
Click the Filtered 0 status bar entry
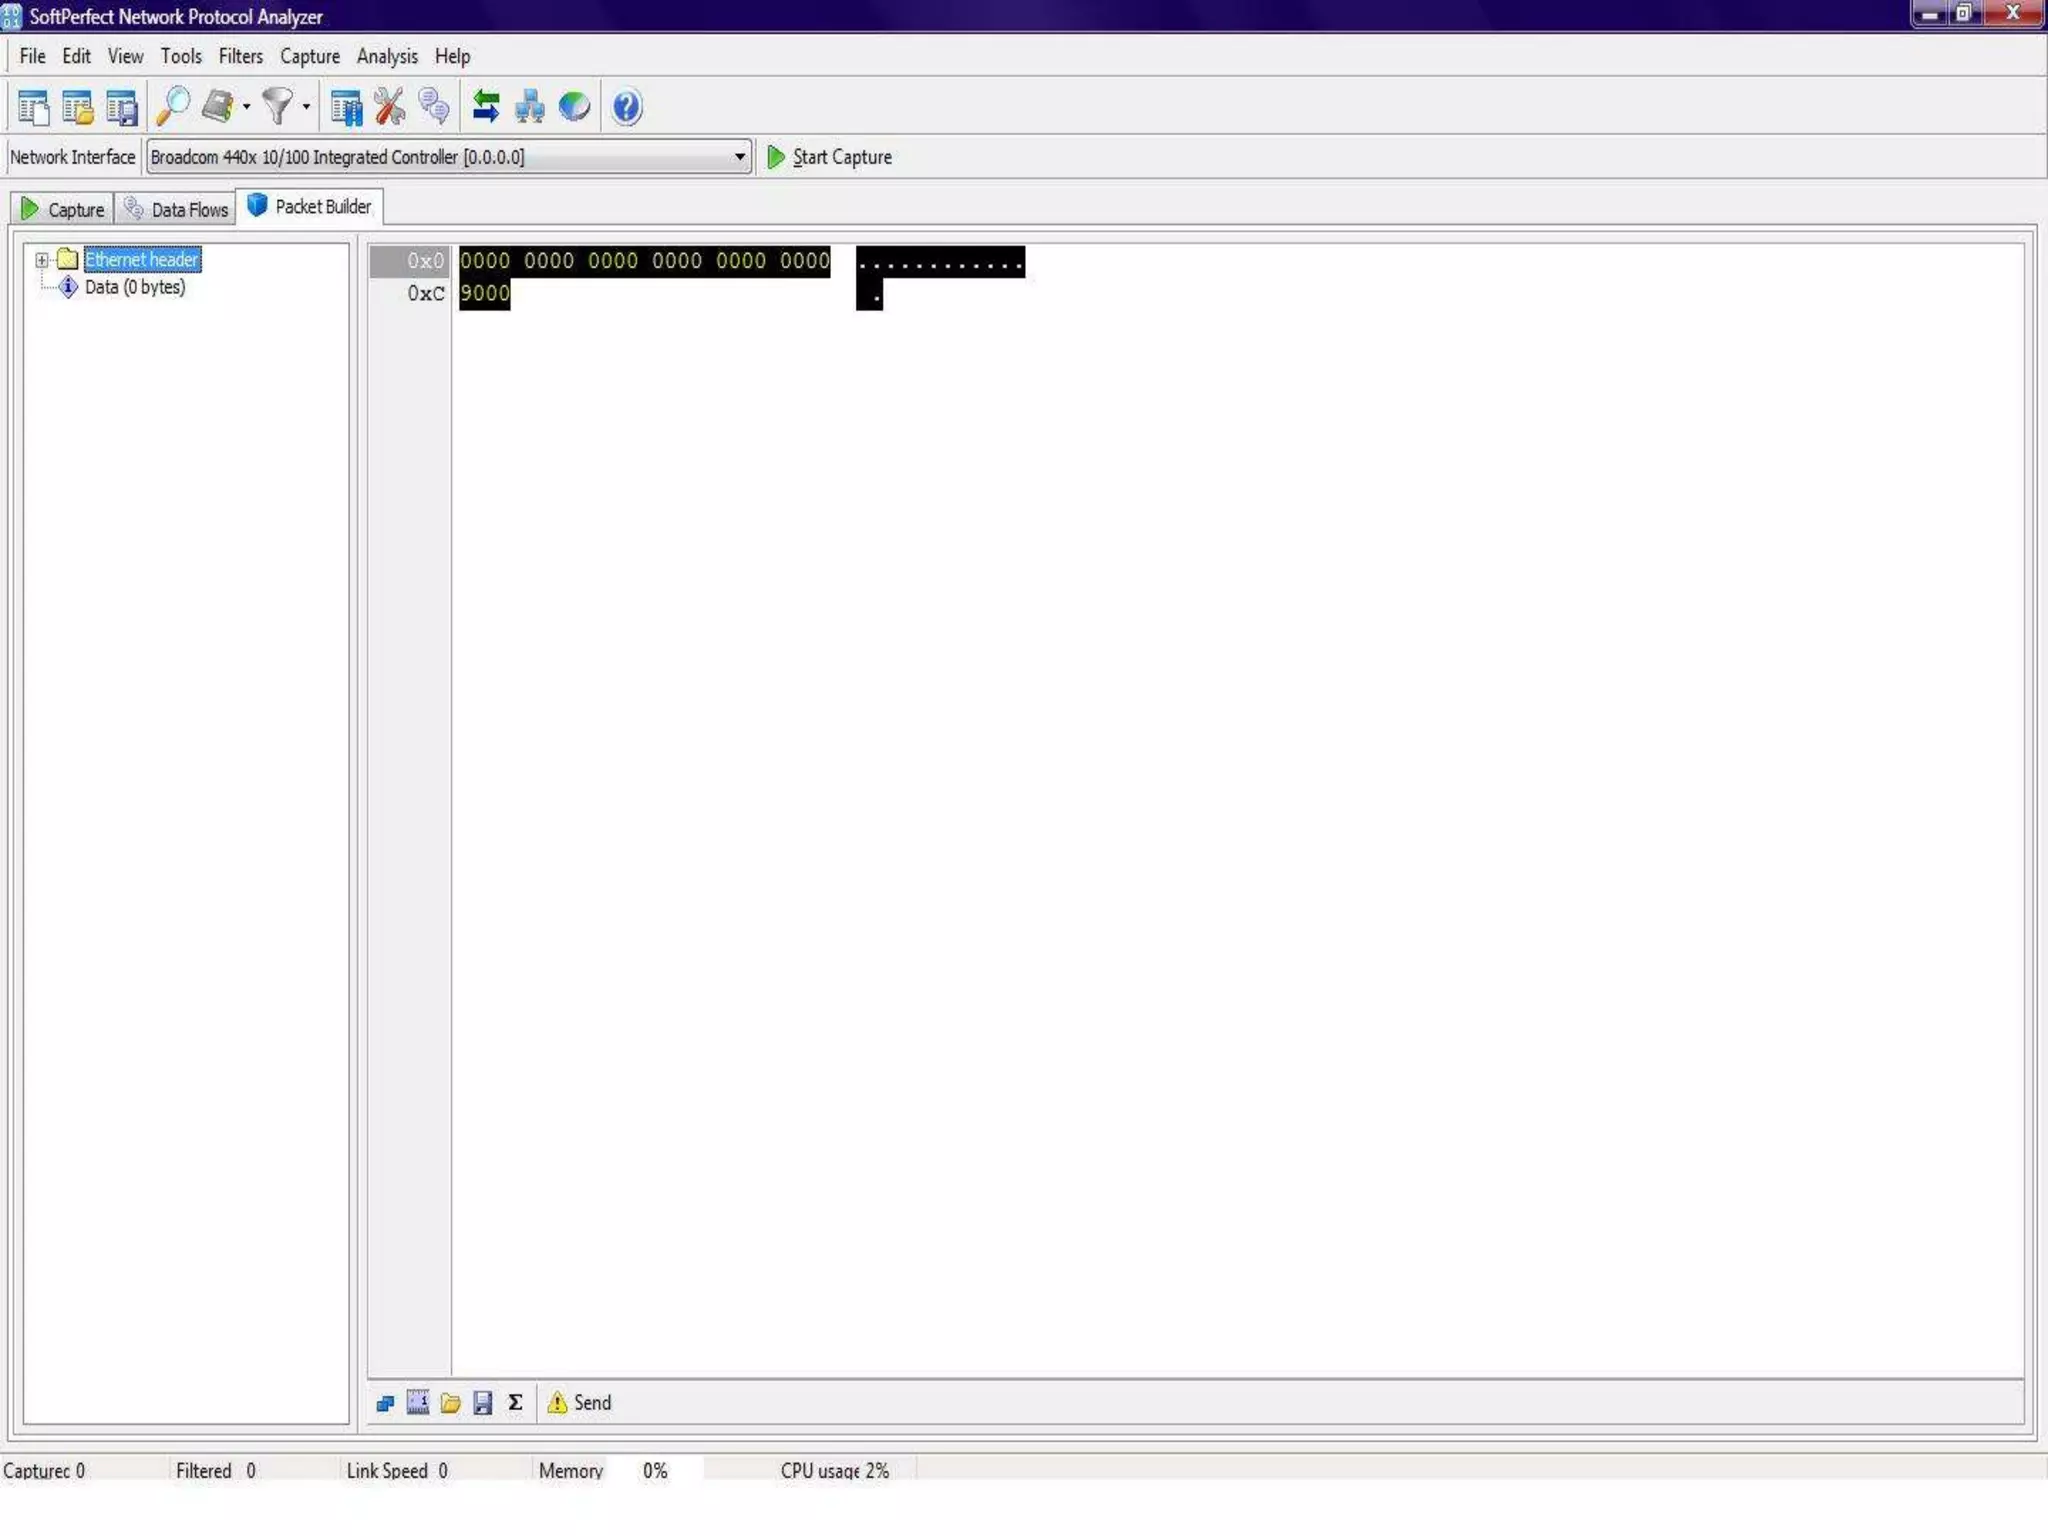216,1470
